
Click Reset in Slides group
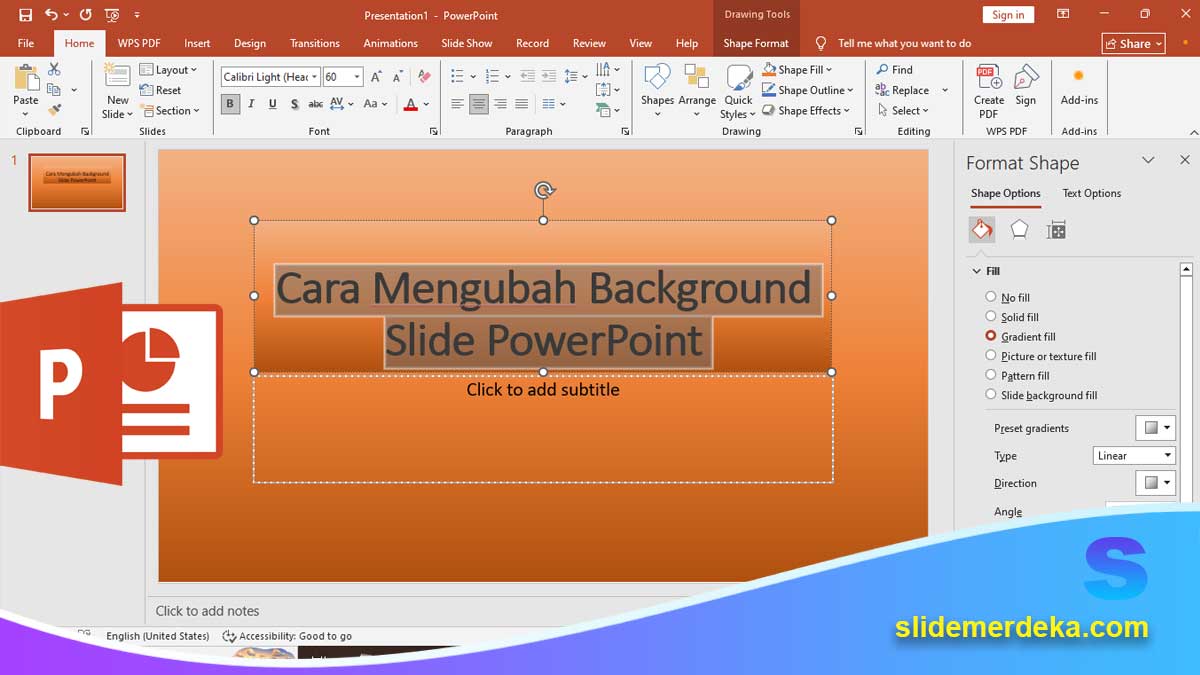[x=160, y=90]
